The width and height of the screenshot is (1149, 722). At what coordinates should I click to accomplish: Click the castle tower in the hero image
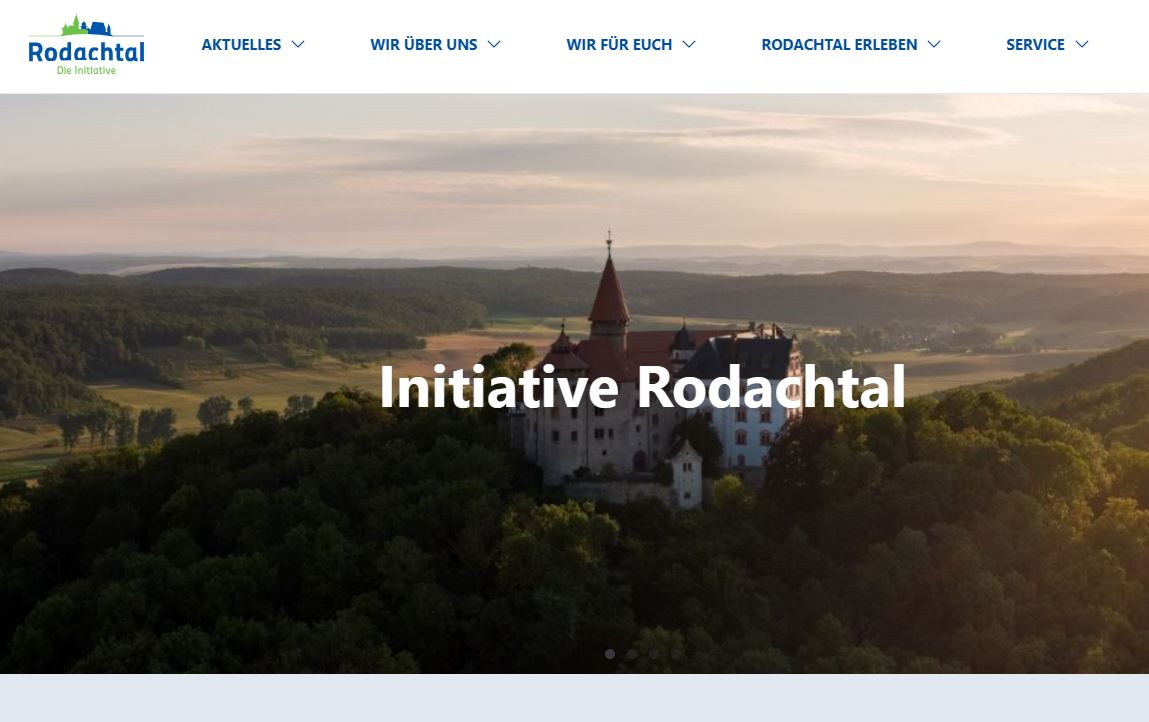[x=609, y=293]
